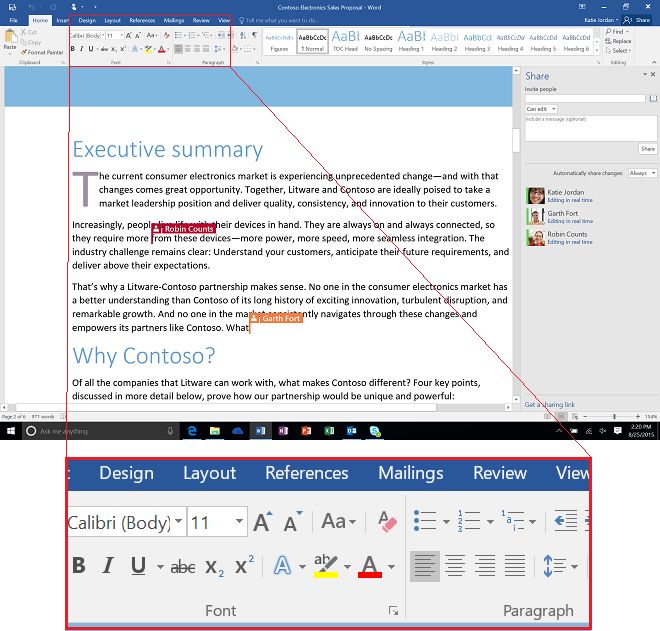Open the Mailings tab in the enlarged callout
The image size is (660, 631).
[410, 473]
